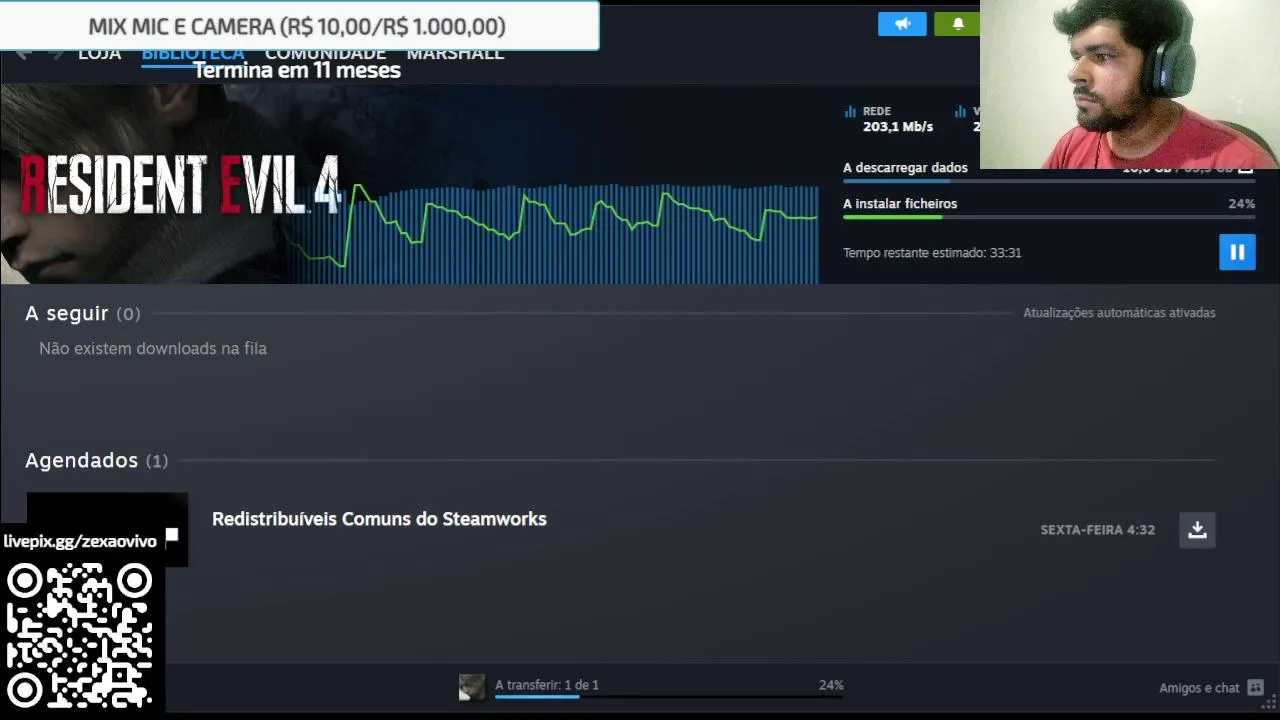
Task: Click the 24% install percentage value
Action: click(x=1242, y=204)
